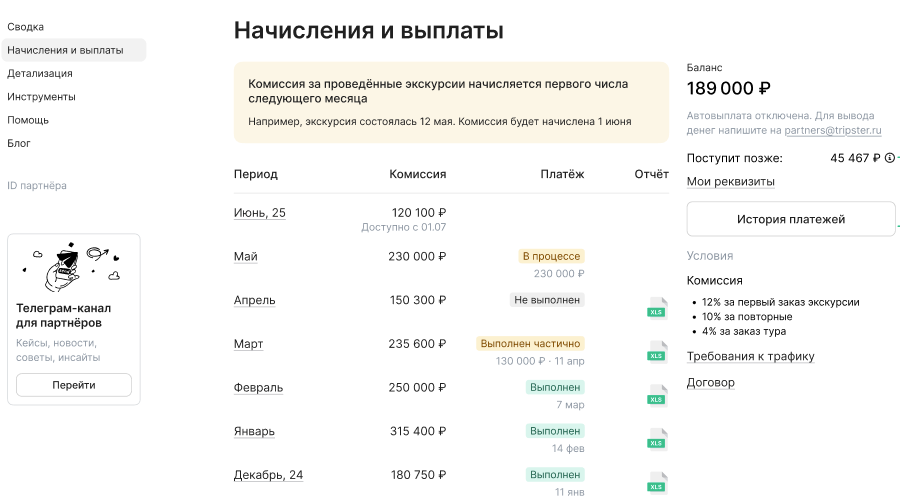Download the XLS report for Апрель
Viewport: 900px width, 500px height.
656,307
